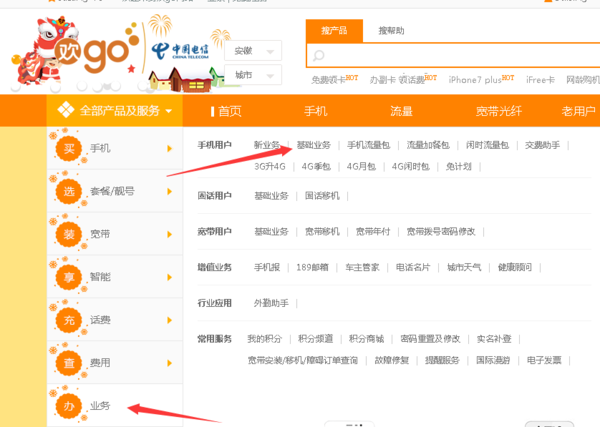Image resolution: width=600 pixels, height=427 pixels.
Task: Open the 交费助手 link
Action: [542, 145]
